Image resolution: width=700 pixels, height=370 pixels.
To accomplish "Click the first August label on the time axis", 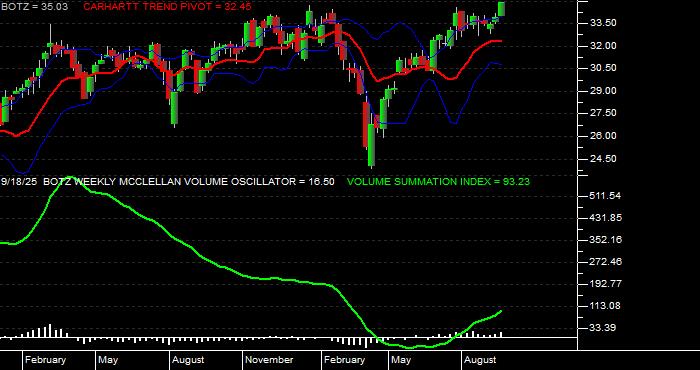I will (x=188, y=360).
